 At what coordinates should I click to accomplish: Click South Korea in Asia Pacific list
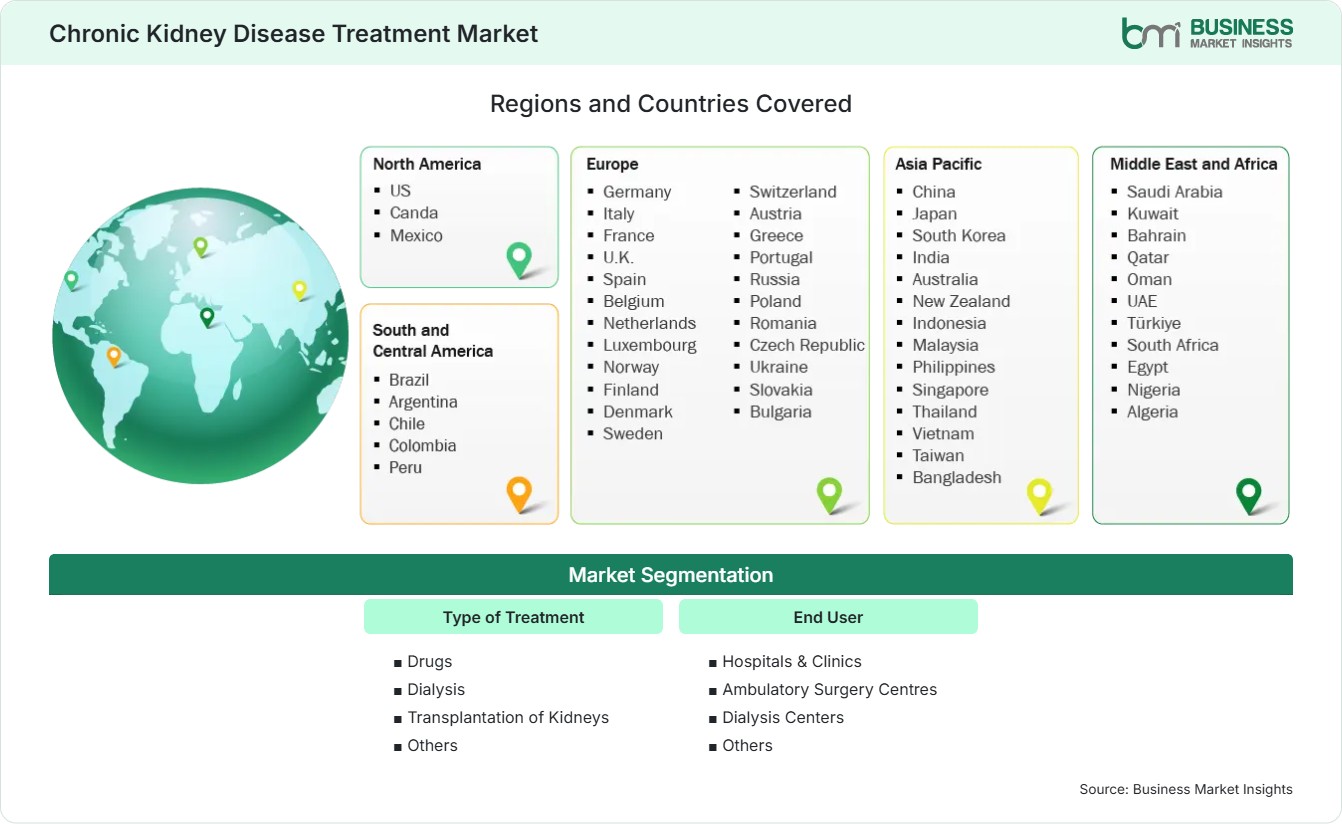point(959,236)
